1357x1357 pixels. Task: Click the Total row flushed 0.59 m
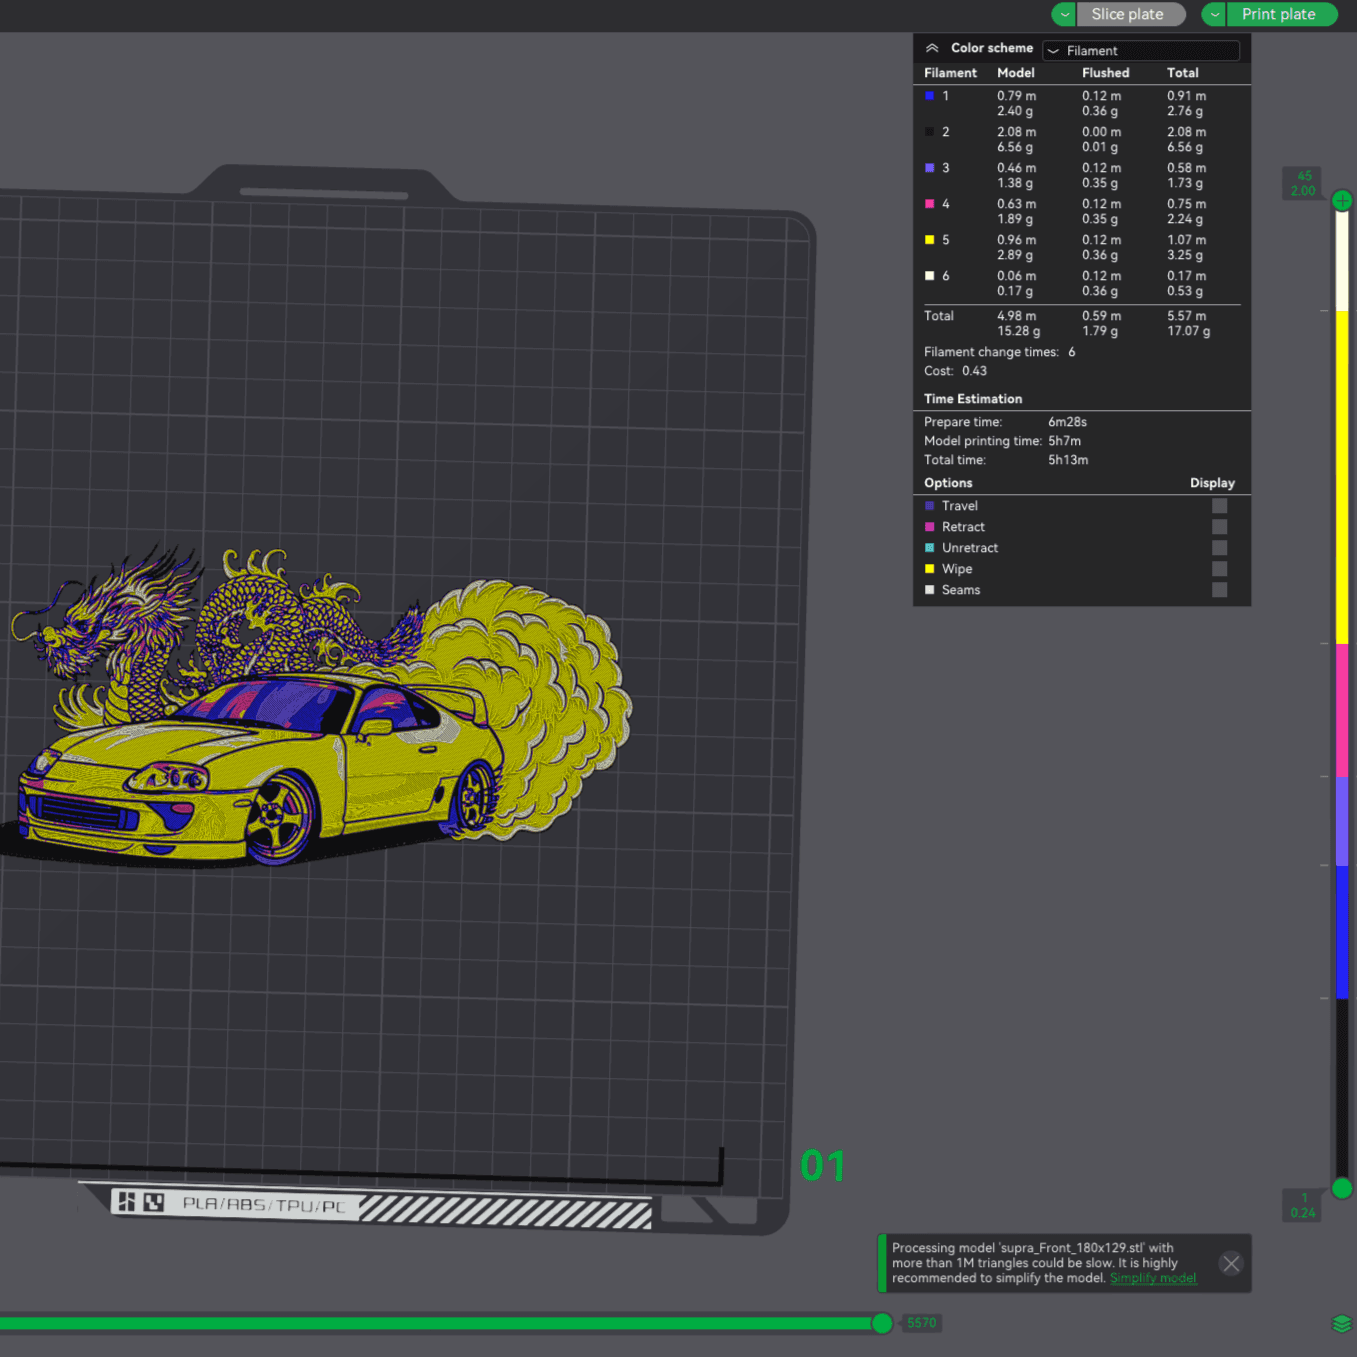coord(1101,316)
